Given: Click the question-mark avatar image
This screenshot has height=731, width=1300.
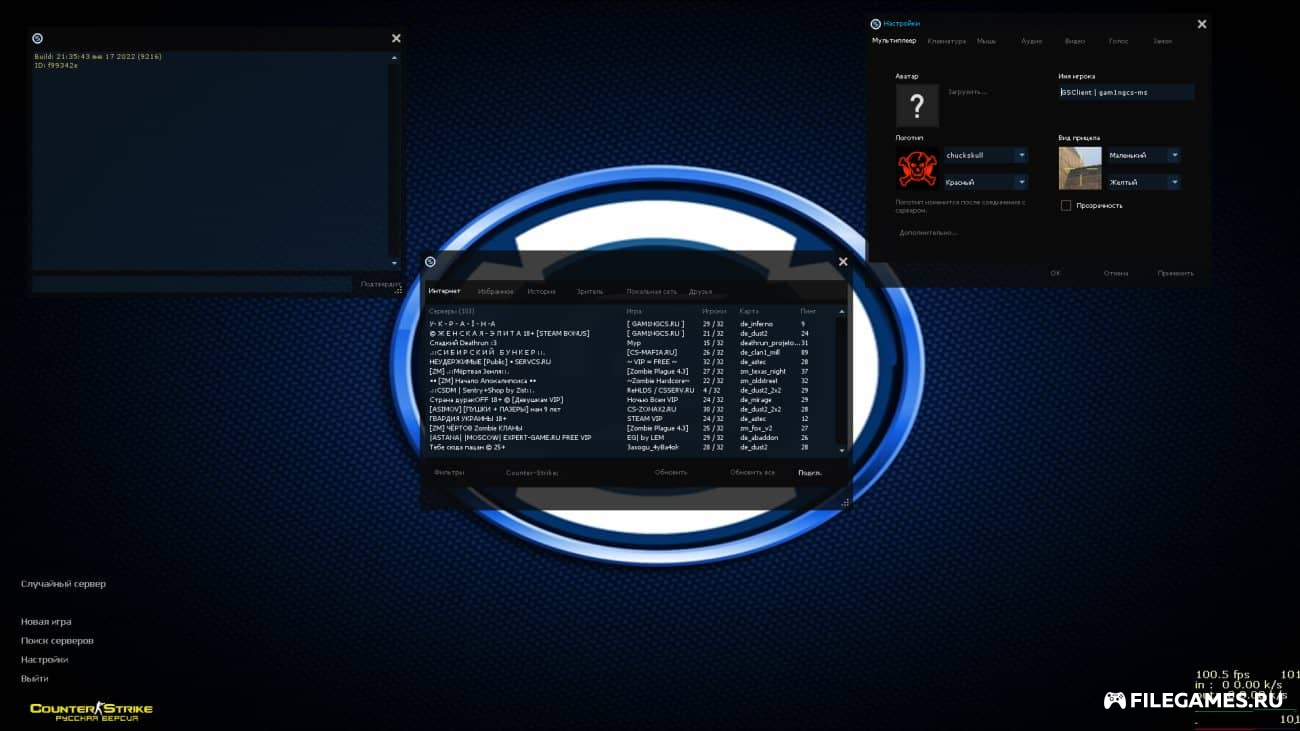Looking at the screenshot, I should pyautogui.click(x=917, y=105).
